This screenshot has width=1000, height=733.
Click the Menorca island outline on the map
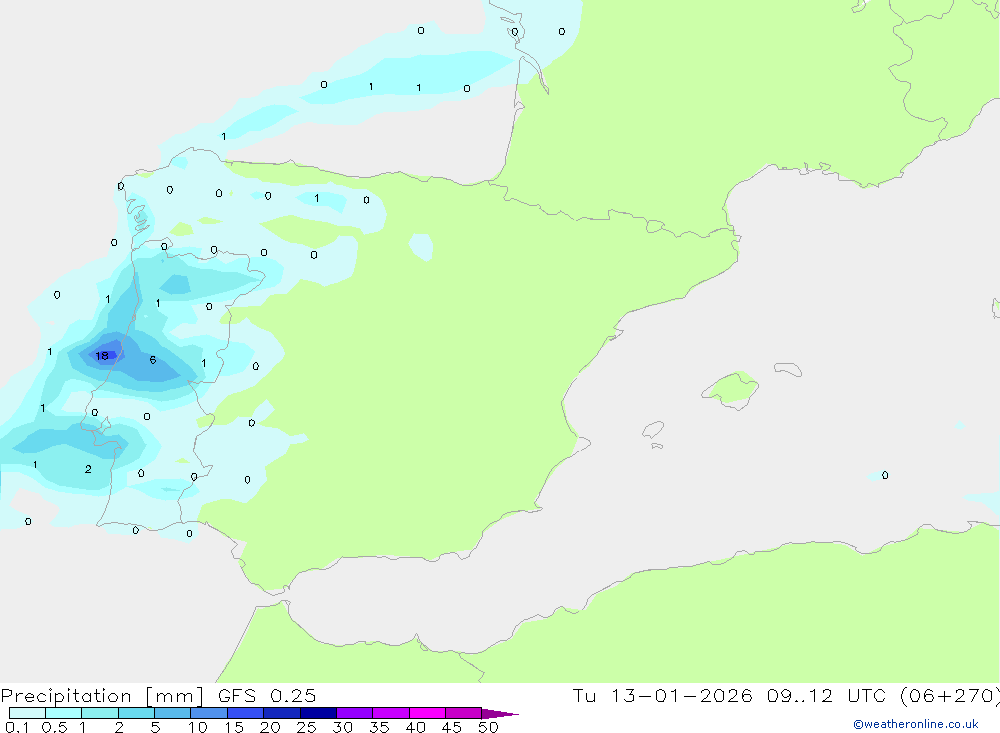tap(788, 369)
